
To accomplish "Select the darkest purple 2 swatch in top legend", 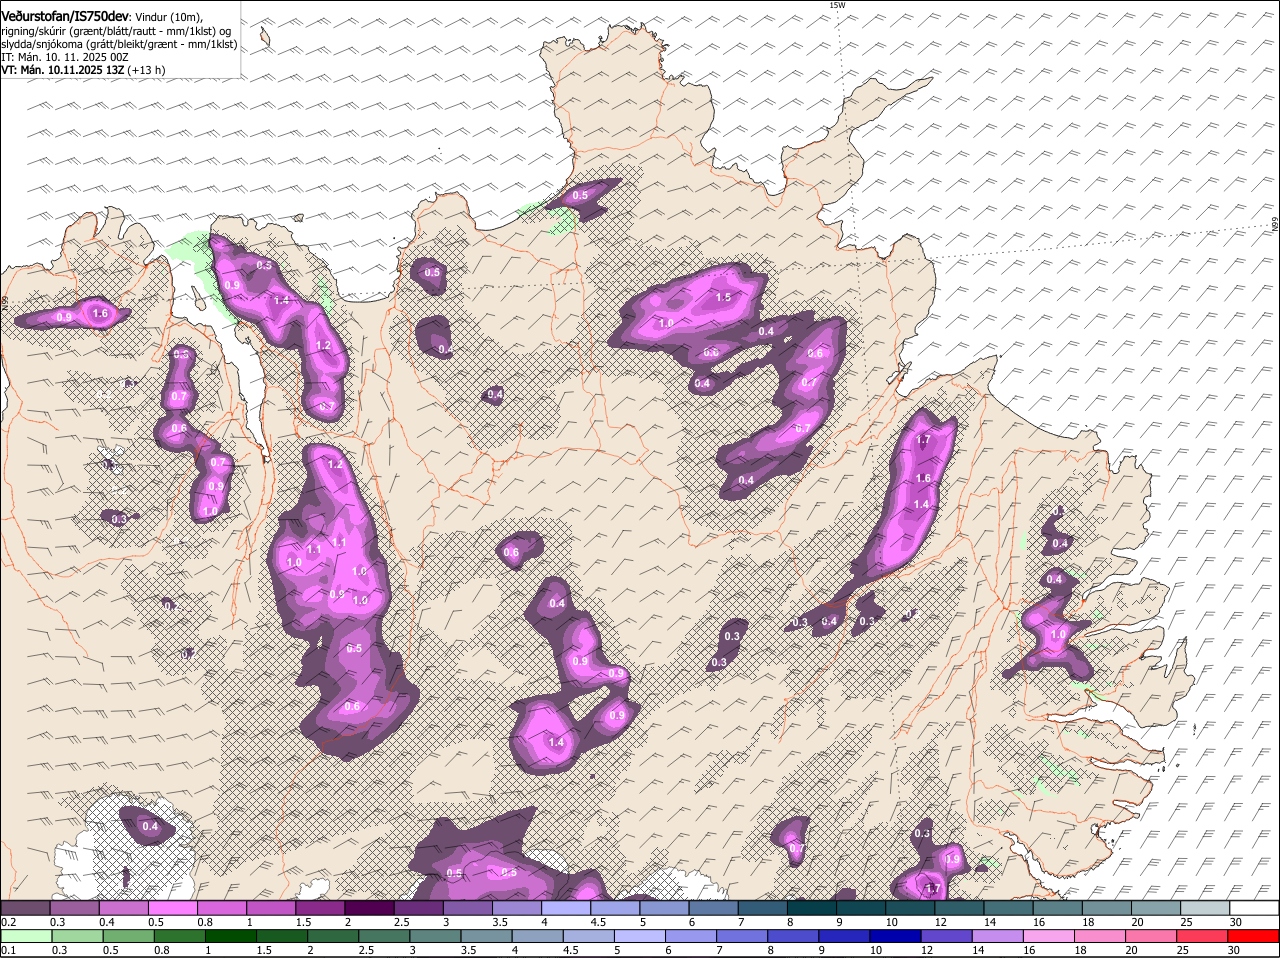I will coord(369,908).
